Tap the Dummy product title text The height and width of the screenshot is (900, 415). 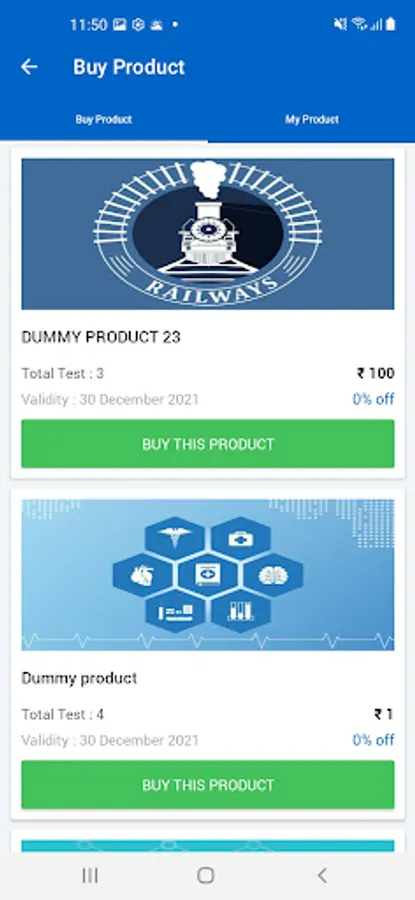[x=79, y=678]
